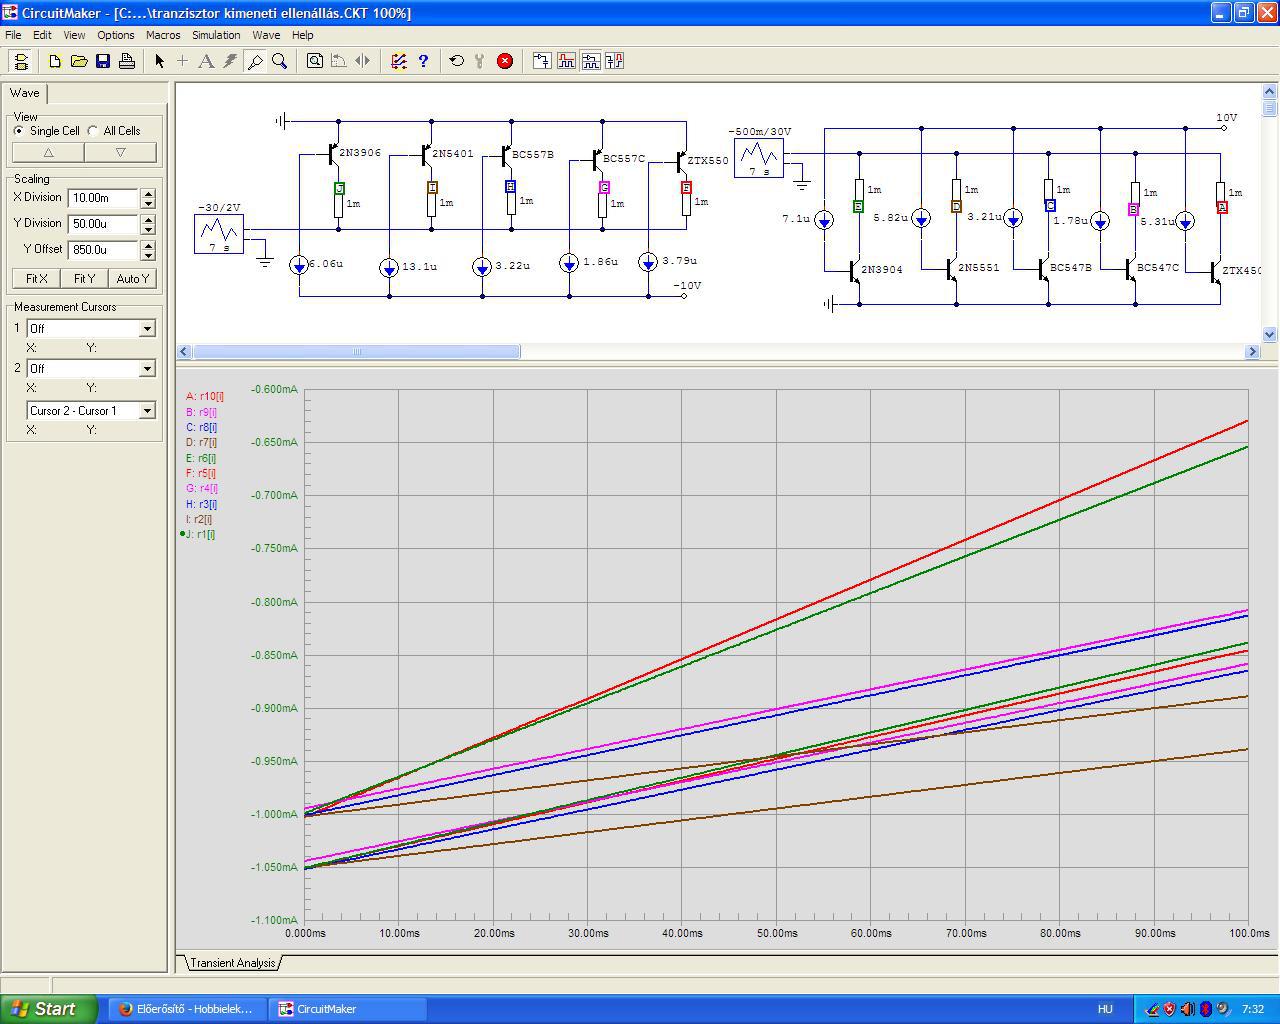Click the Rotate 90 toolbar icon
Image resolution: width=1280 pixels, height=1024 pixels.
pyautogui.click(x=339, y=61)
